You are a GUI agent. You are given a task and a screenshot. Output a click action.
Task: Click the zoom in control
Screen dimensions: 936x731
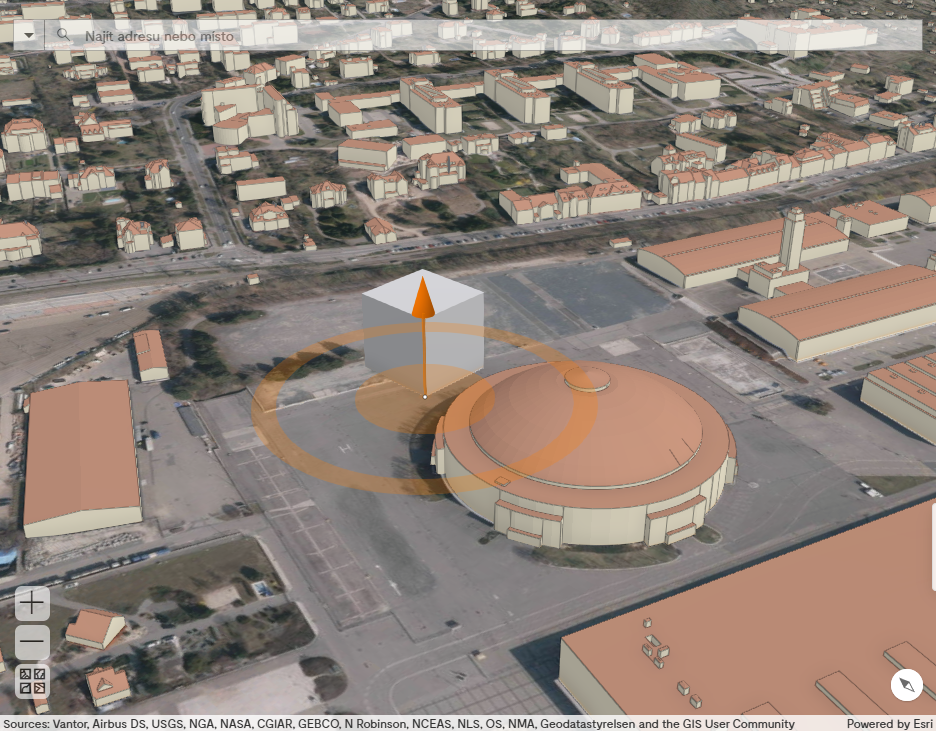(31, 603)
